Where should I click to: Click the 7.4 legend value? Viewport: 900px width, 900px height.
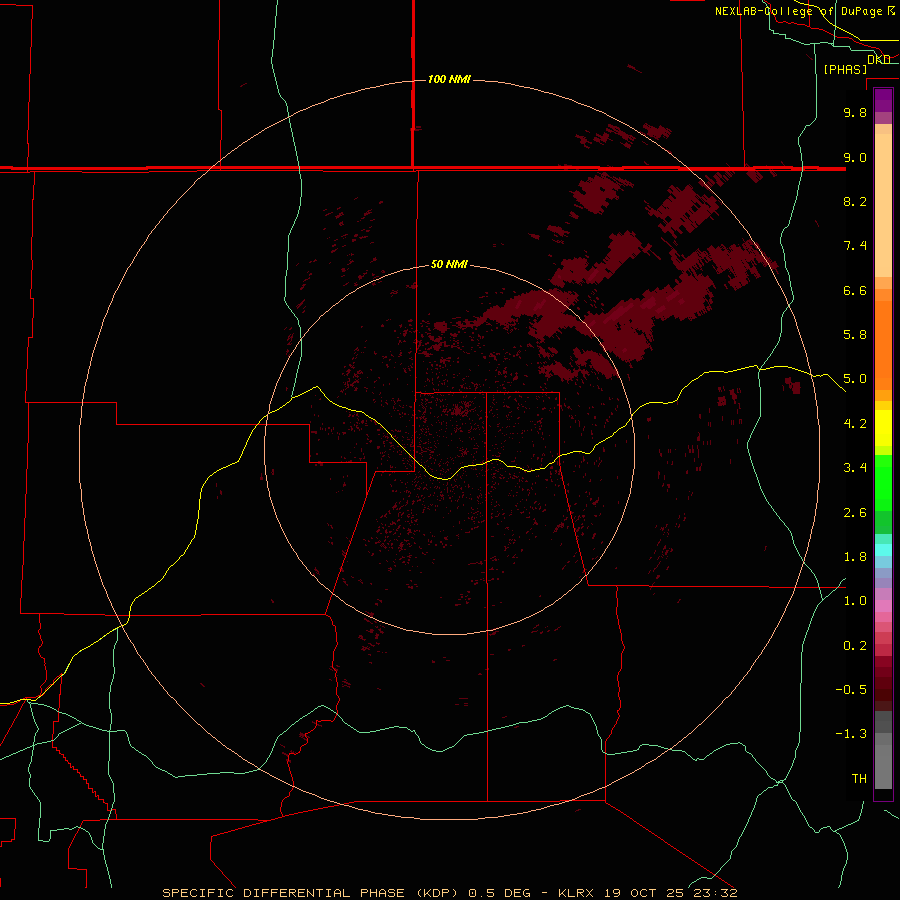(855, 246)
